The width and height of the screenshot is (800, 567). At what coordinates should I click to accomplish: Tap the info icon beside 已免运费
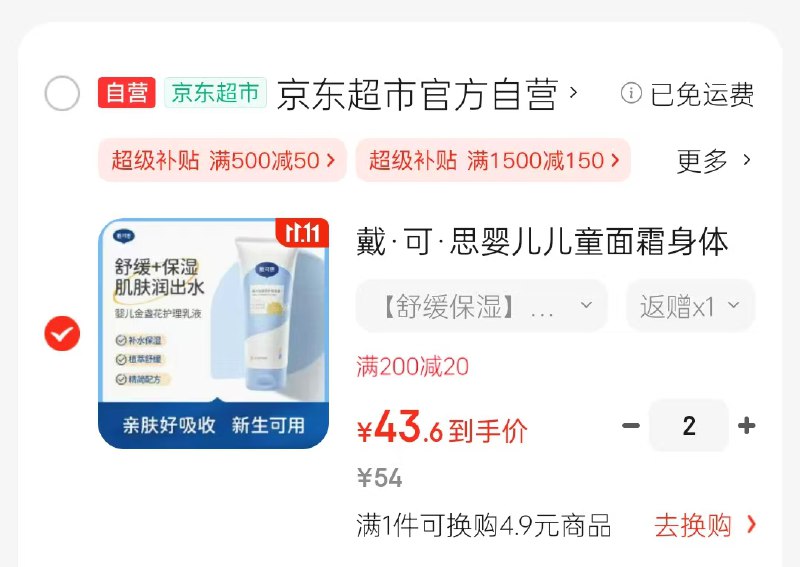(x=631, y=93)
